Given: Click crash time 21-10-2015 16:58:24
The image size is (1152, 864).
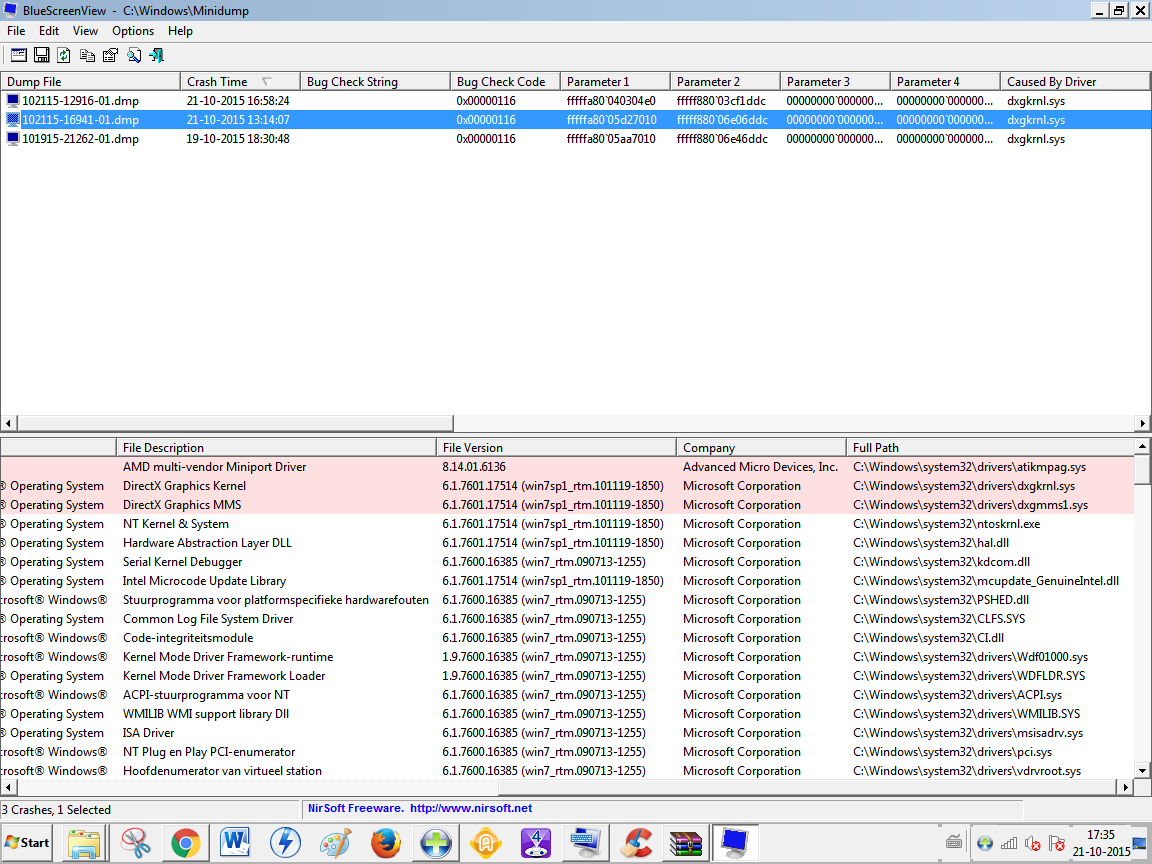Looking at the screenshot, I should coord(237,101).
